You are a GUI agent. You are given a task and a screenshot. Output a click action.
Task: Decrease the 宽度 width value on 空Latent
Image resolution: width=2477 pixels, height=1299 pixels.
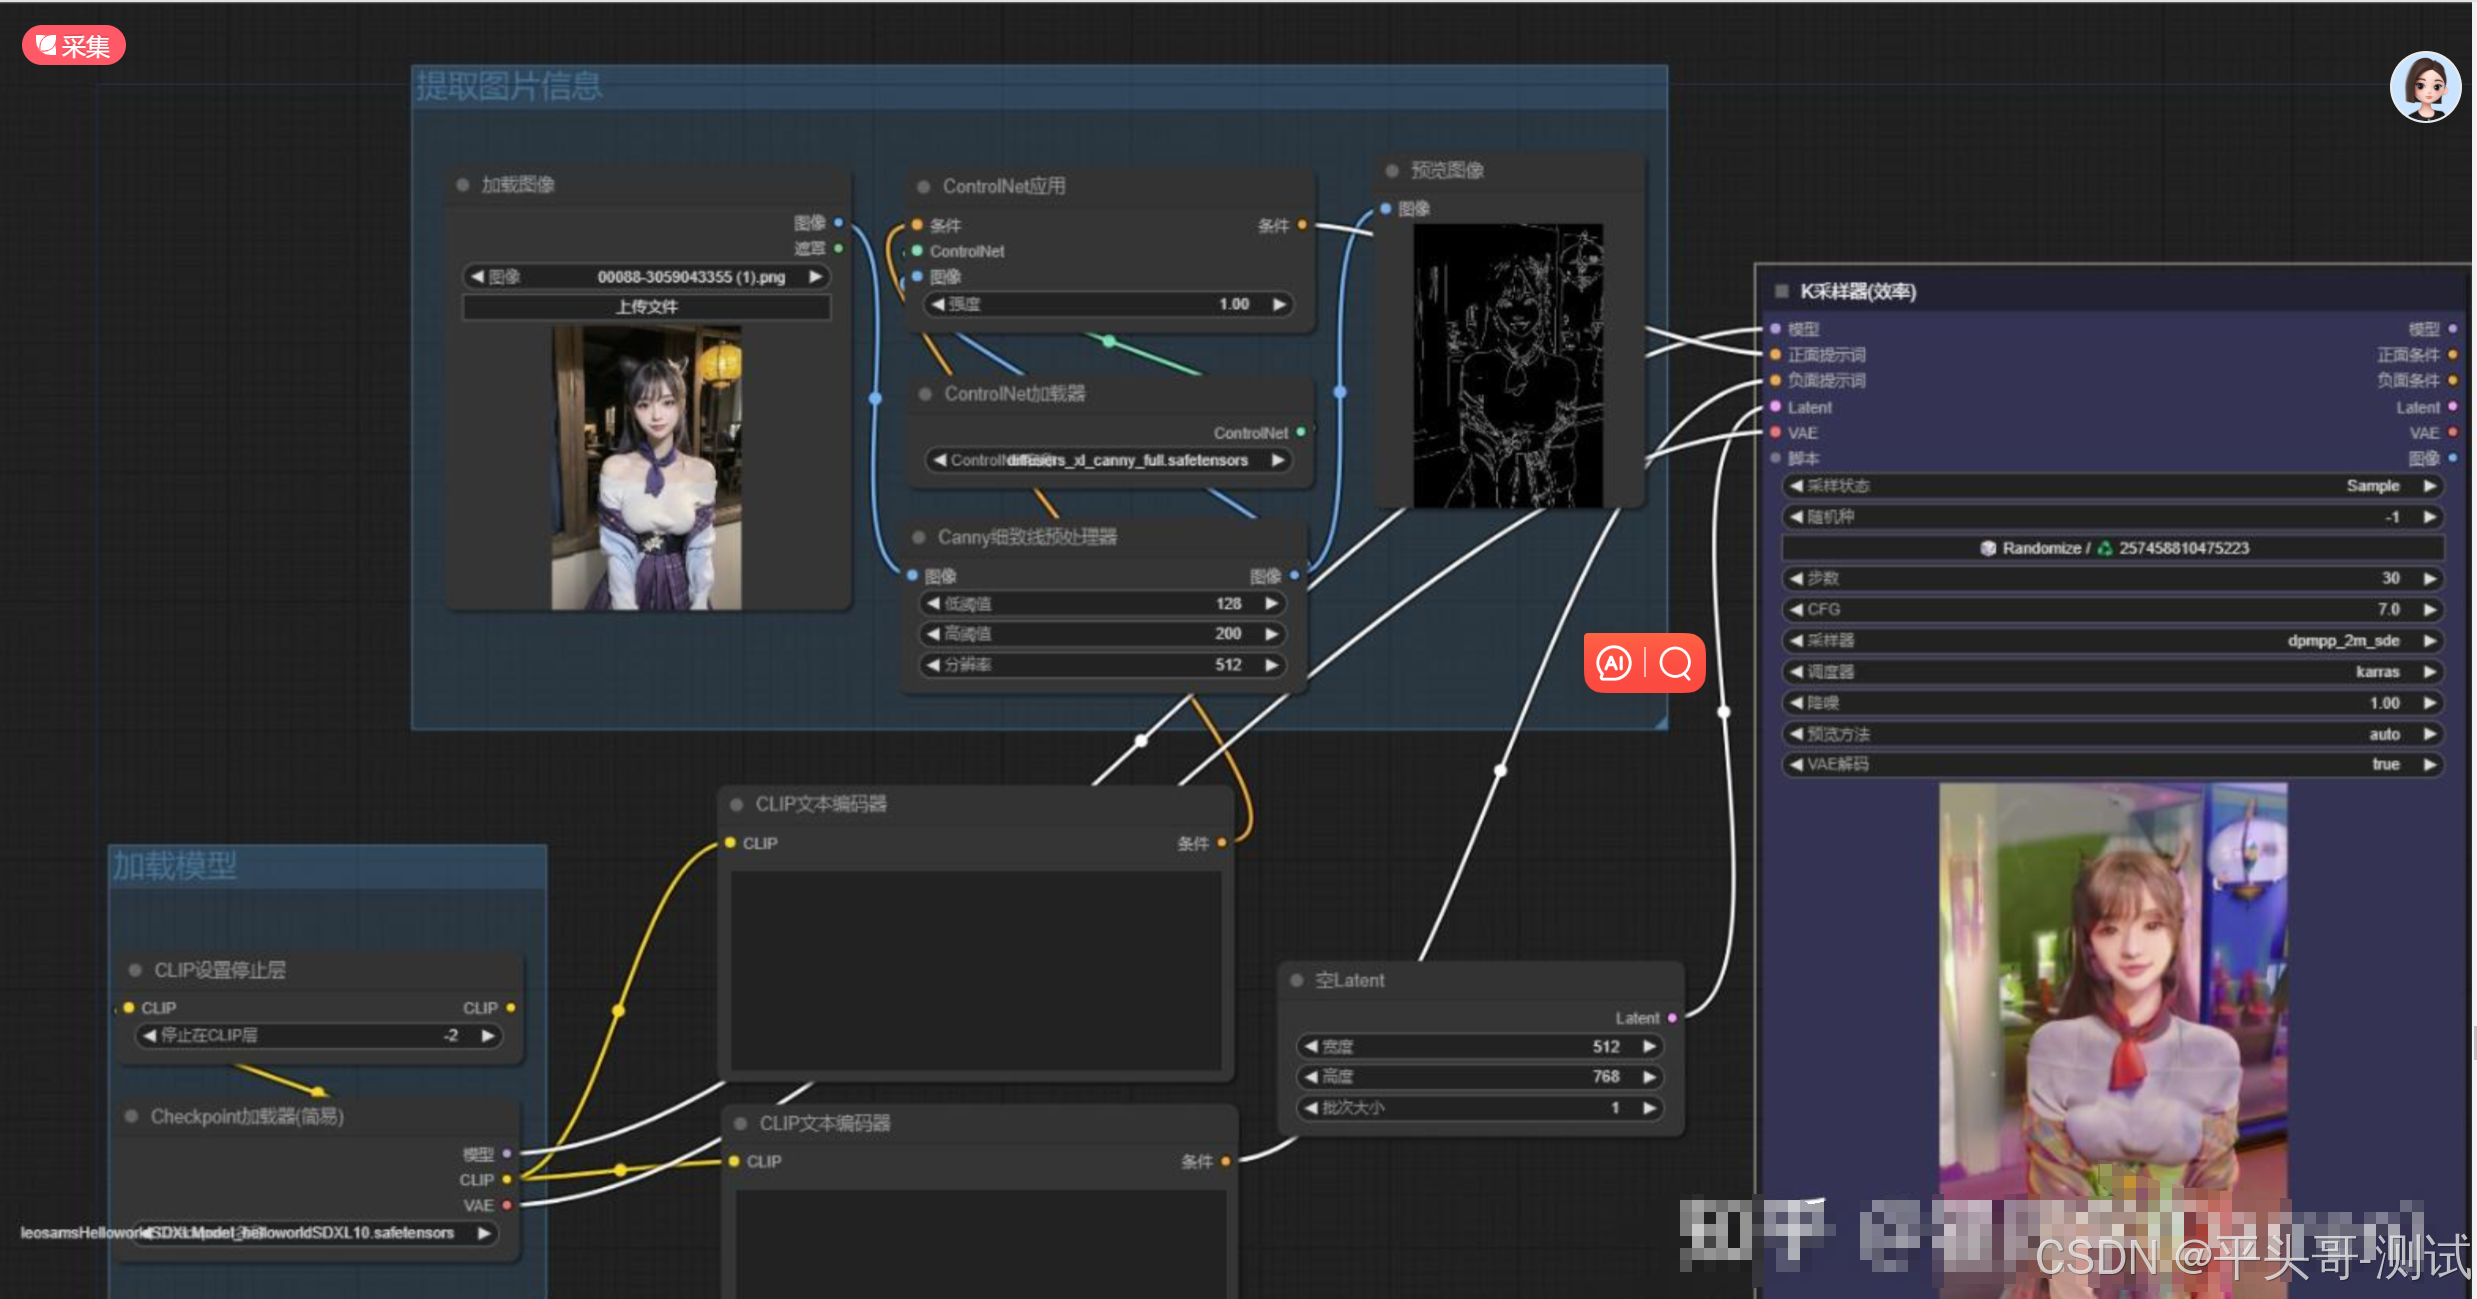[x=1311, y=1047]
